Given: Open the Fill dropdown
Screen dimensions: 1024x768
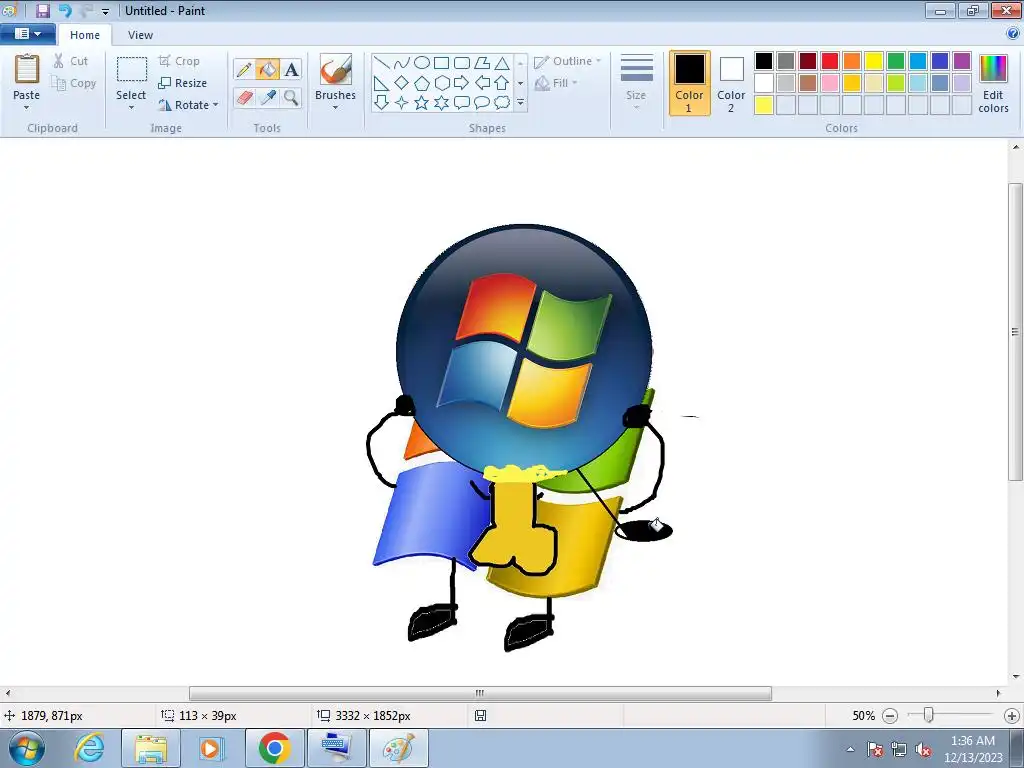Looking at the screenshot, I should click(556, 83).
